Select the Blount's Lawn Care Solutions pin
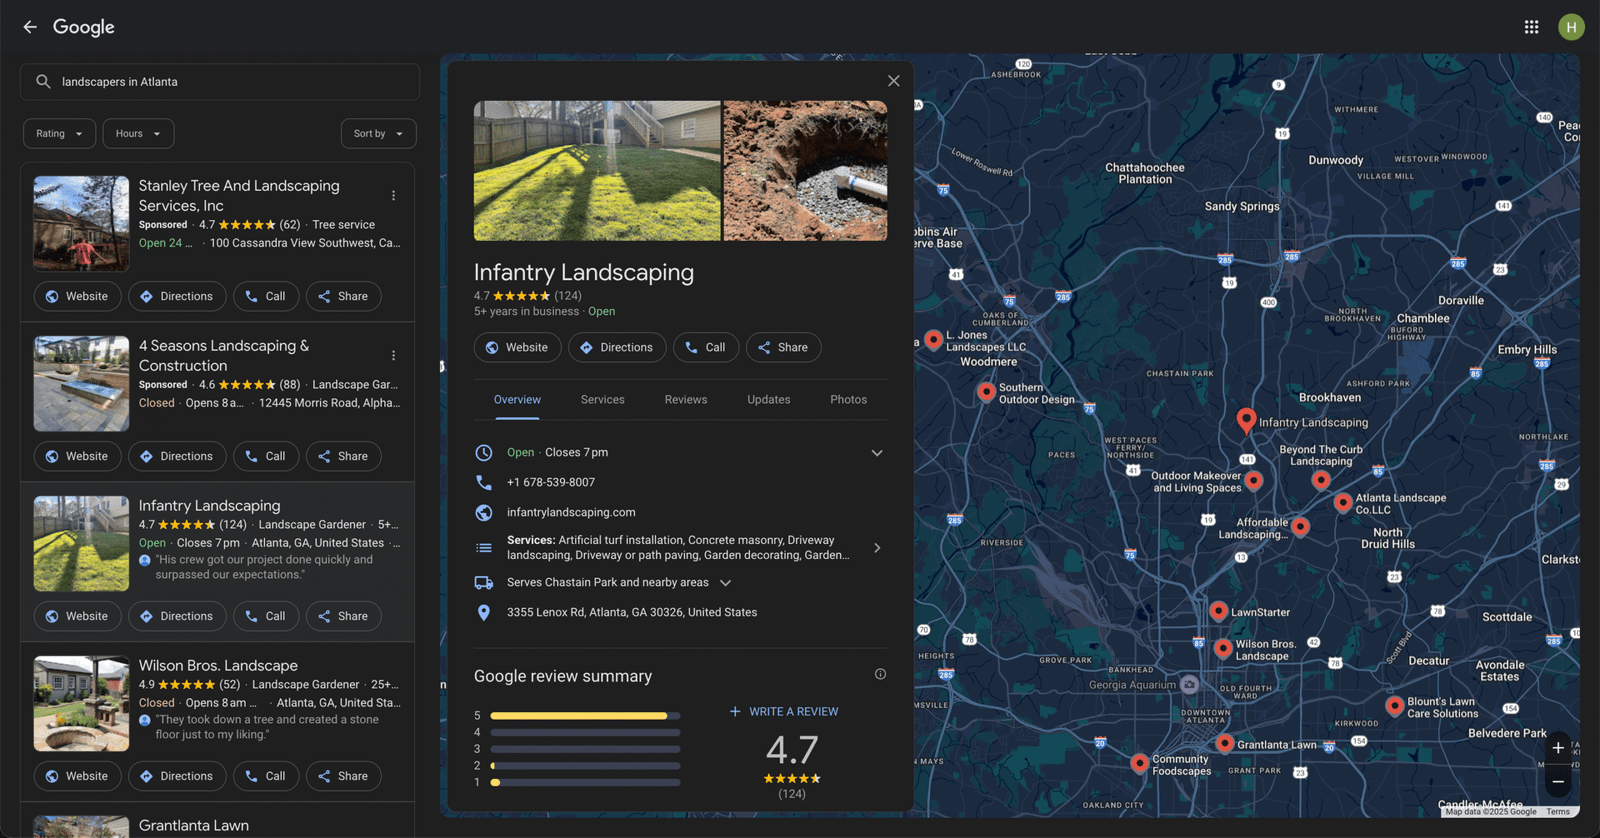This screenshot has height=838, width=1600. 1394,706
